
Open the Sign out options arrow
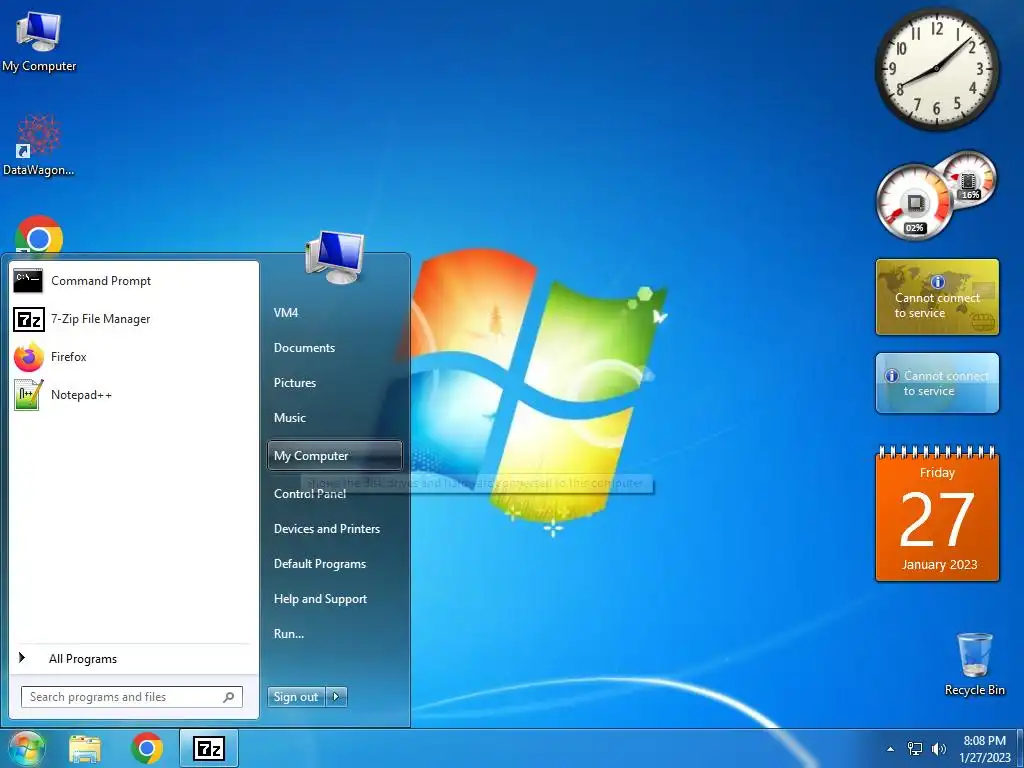(x=336, y=697)
